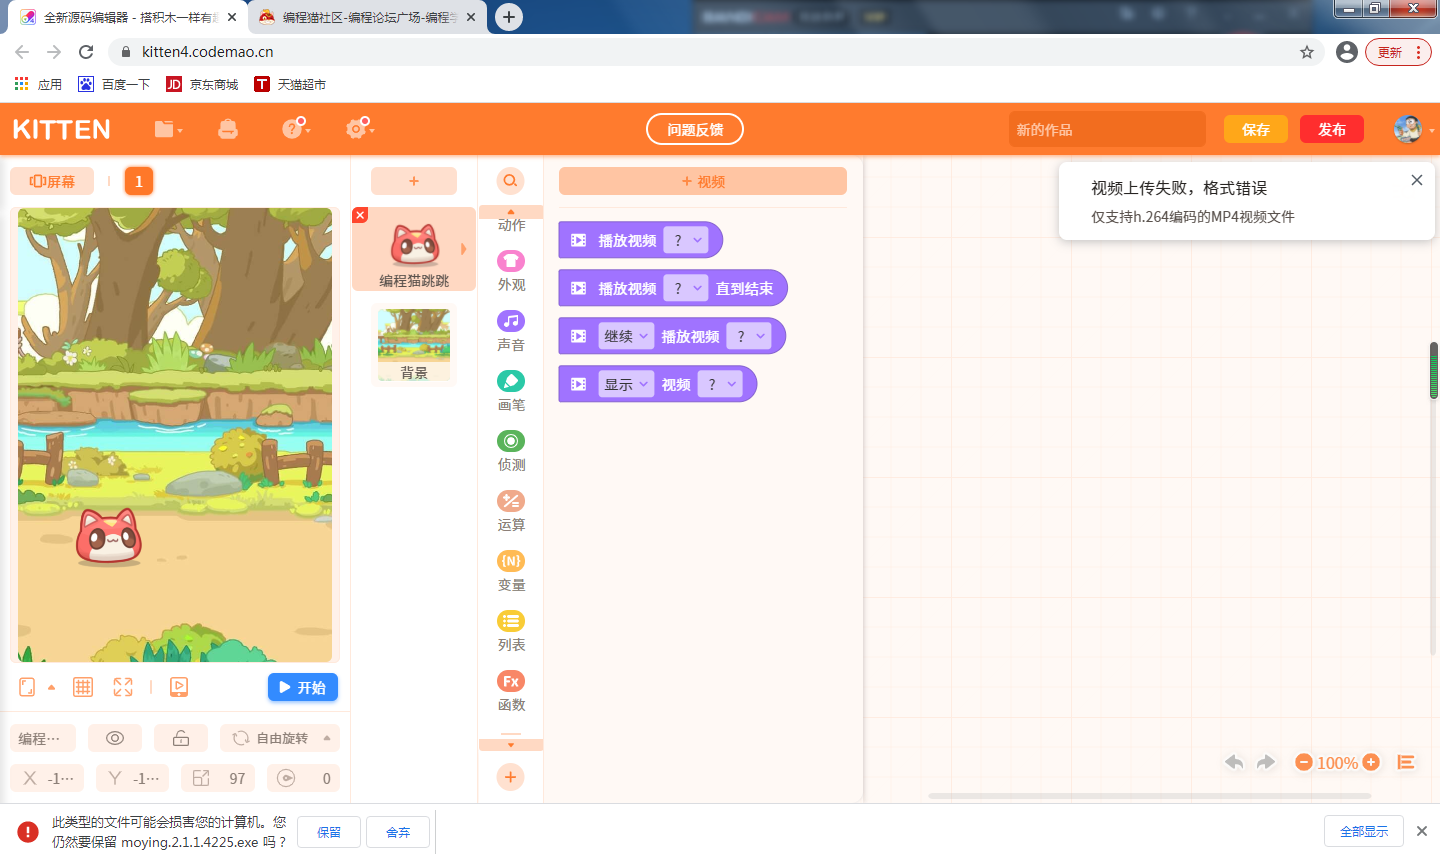This screenshot has width=1440, height=860.
Task: Open the 继续 dropdown in the video block
Action: click(626, 336)
